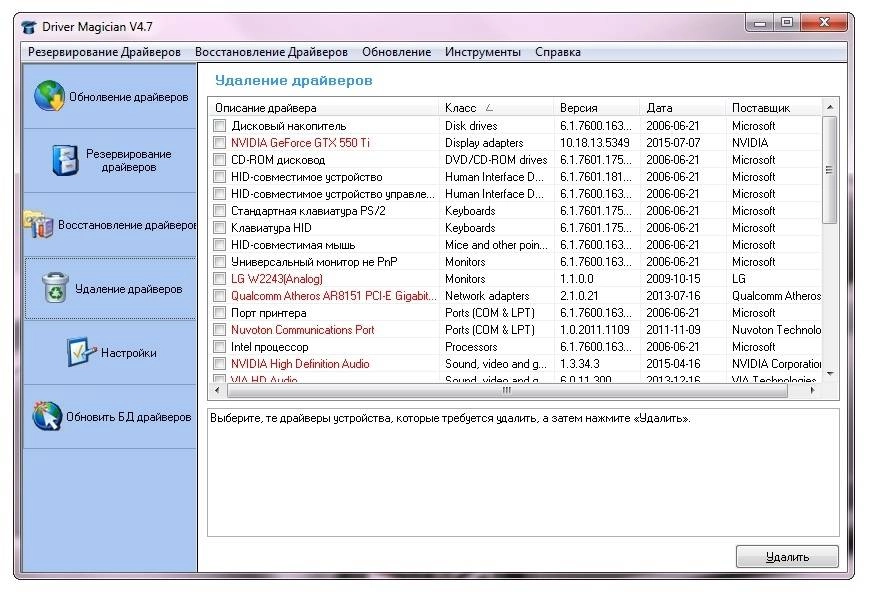Click the recycle bin icon for Удаление драйверов

(56, 288)
